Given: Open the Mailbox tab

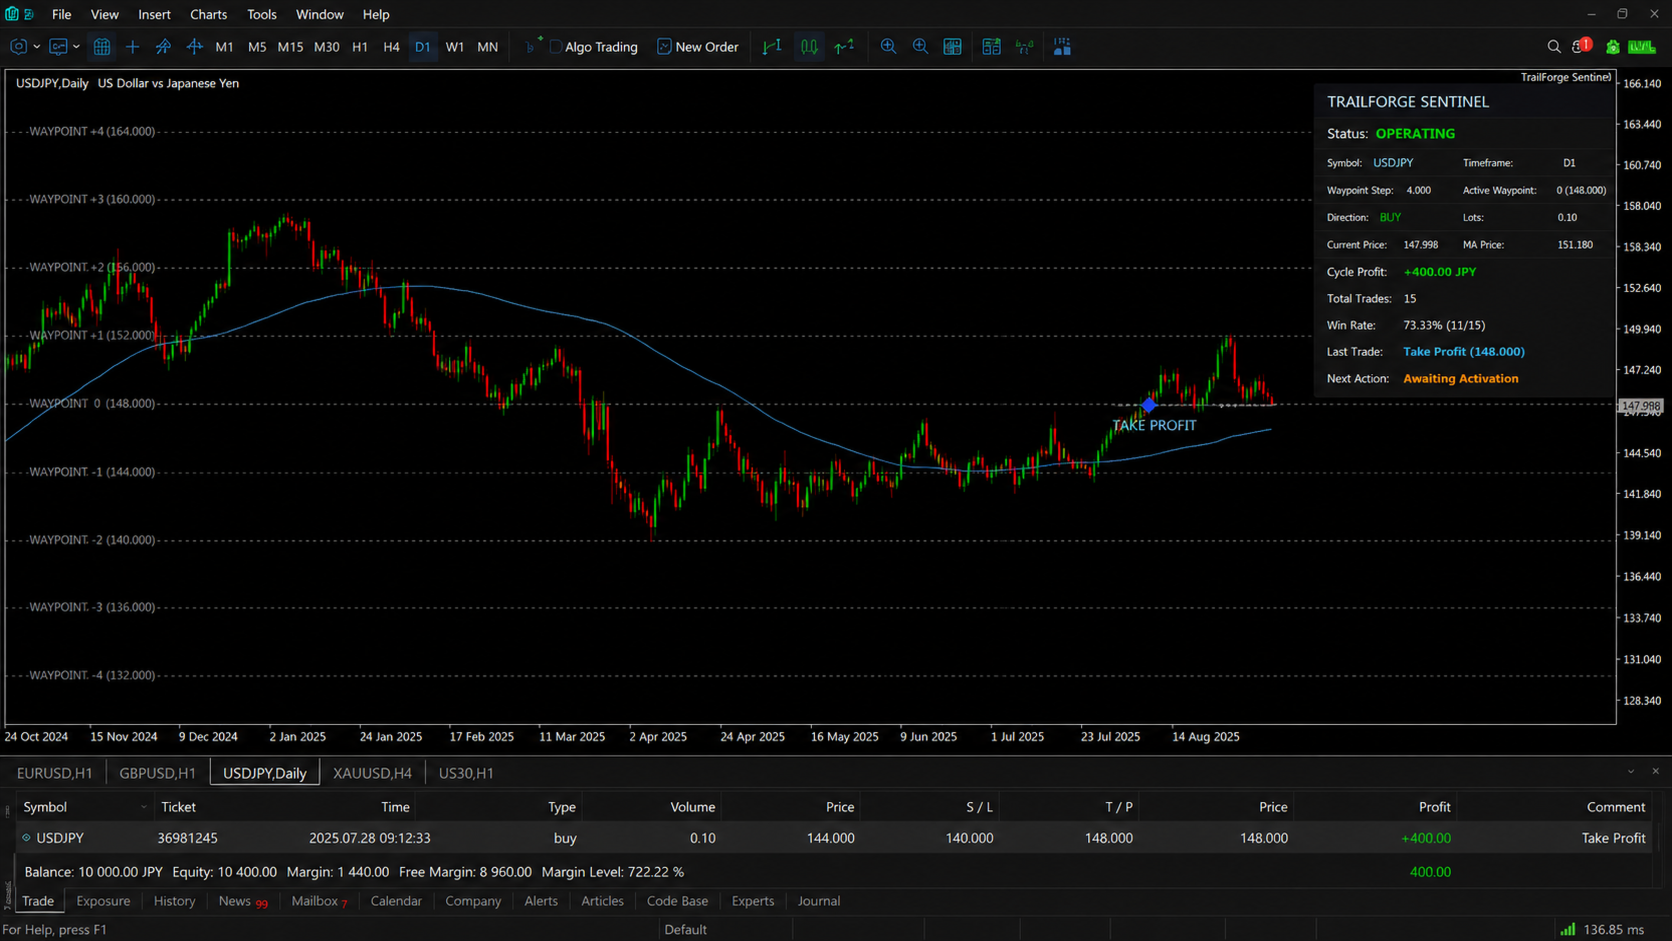Looking at the screenshot, I should point(319,901).
